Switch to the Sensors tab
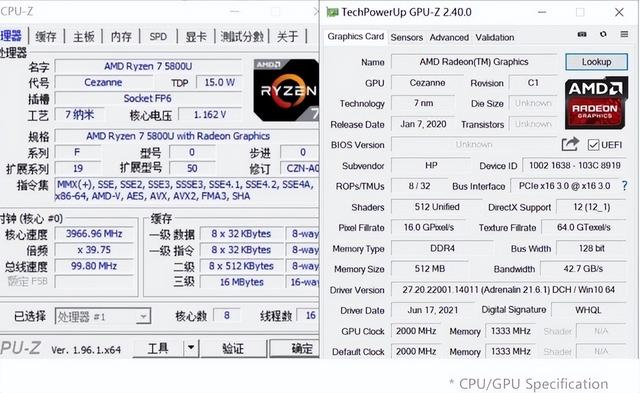Image resolution: width=640 pixels, height=393 pixels. [407, 38]
